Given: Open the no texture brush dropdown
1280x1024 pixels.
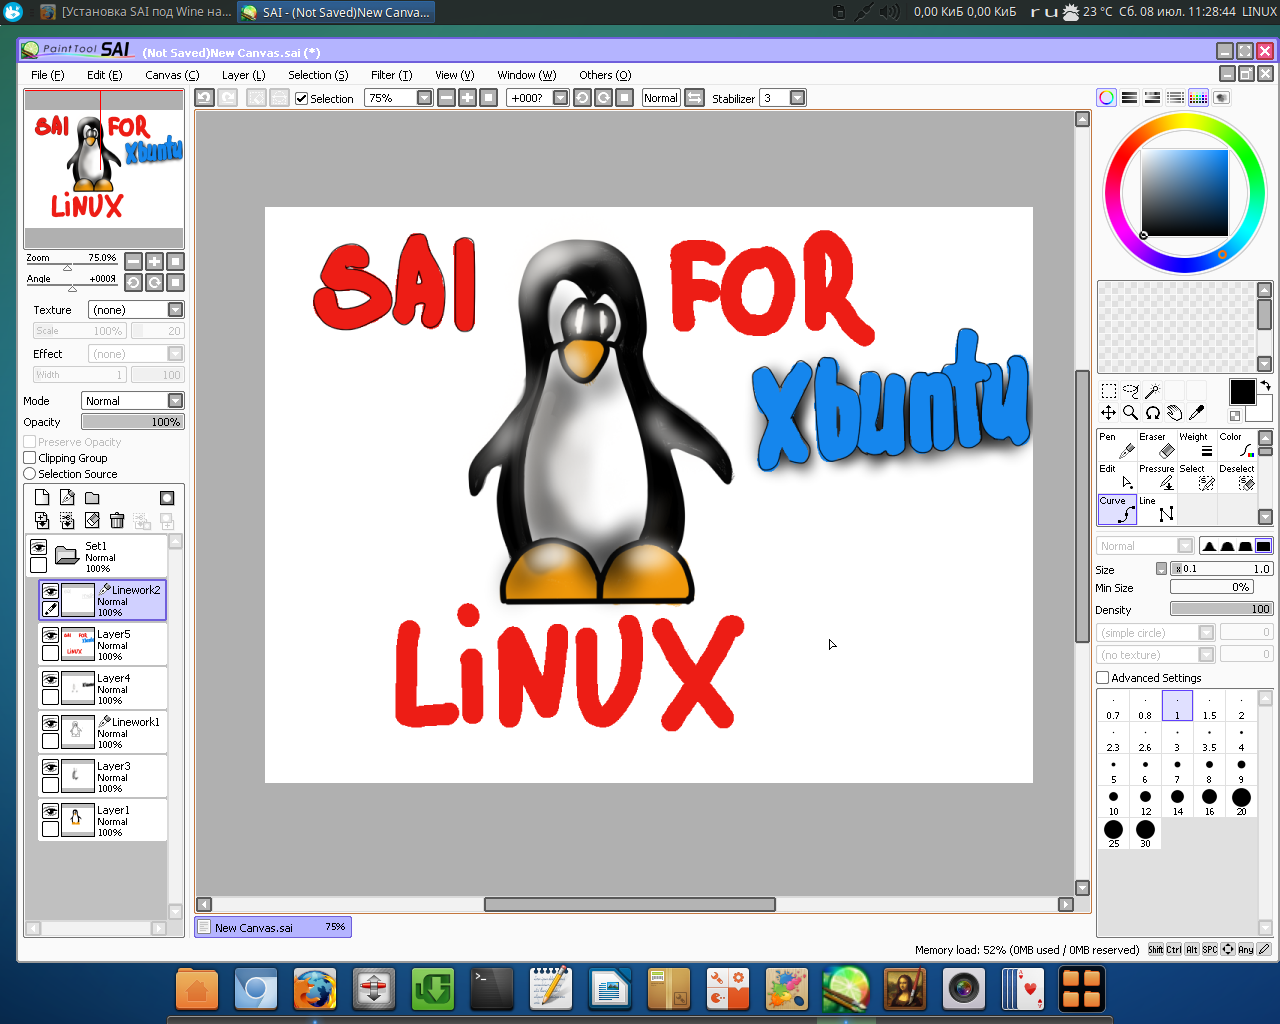Looking at the screenshot, I should pos(1155,655).
